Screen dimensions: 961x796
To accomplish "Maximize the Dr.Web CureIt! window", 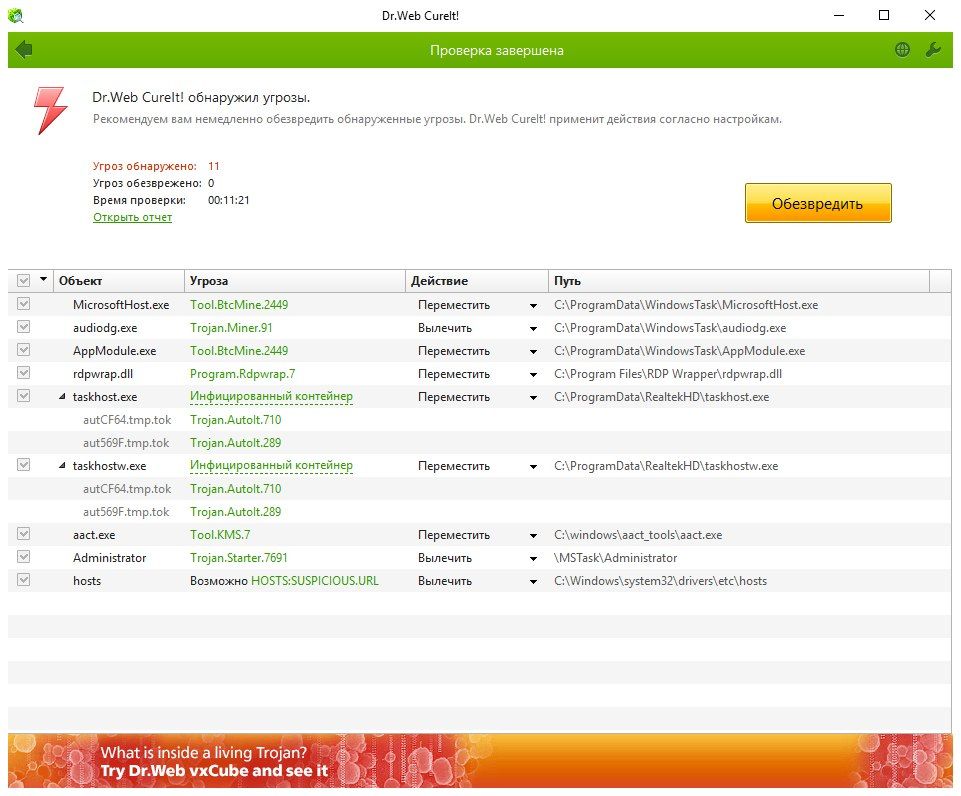I will point(884,15).
